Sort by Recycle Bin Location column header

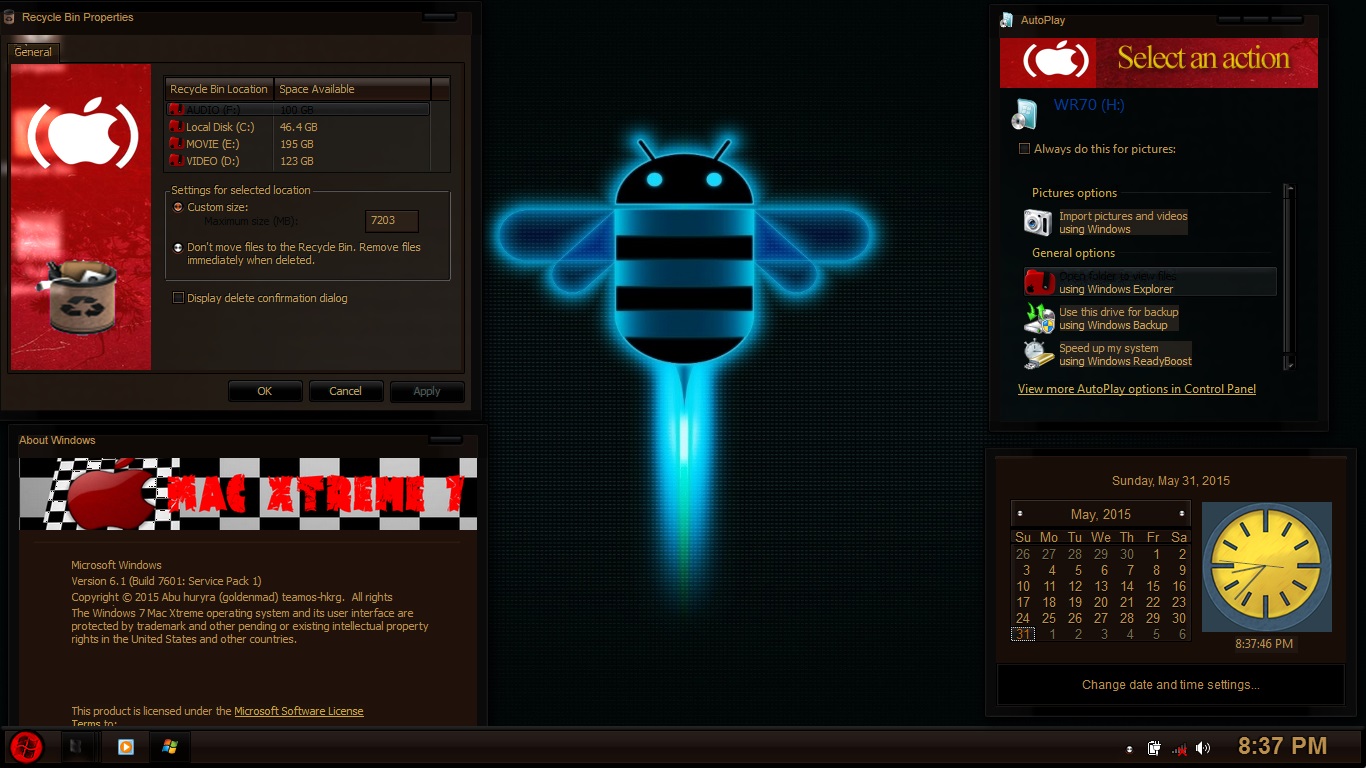219,89
